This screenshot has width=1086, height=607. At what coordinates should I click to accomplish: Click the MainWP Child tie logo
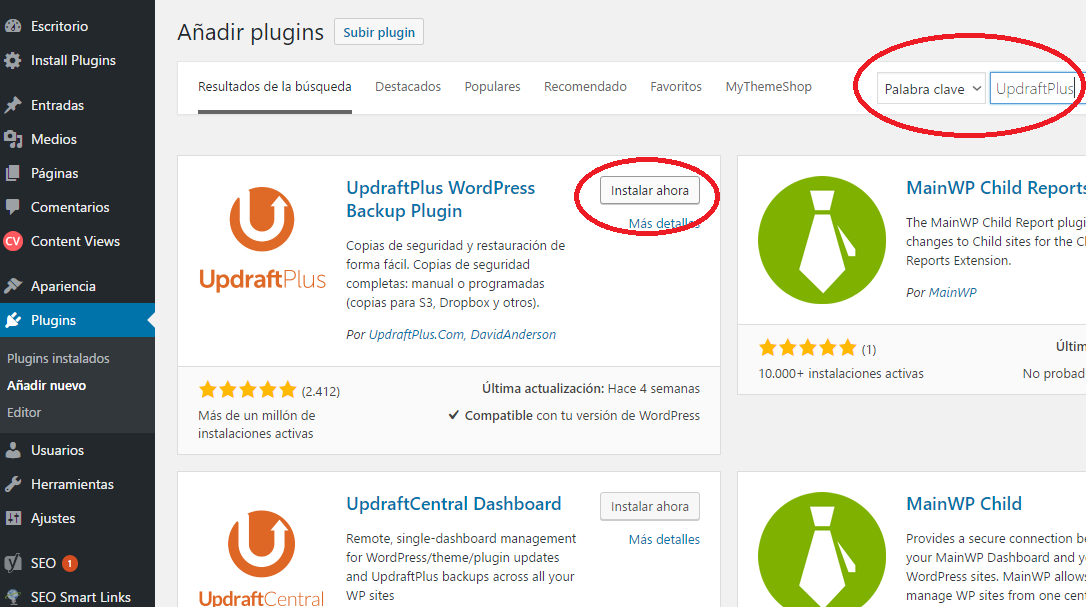(x=822, y=549)
